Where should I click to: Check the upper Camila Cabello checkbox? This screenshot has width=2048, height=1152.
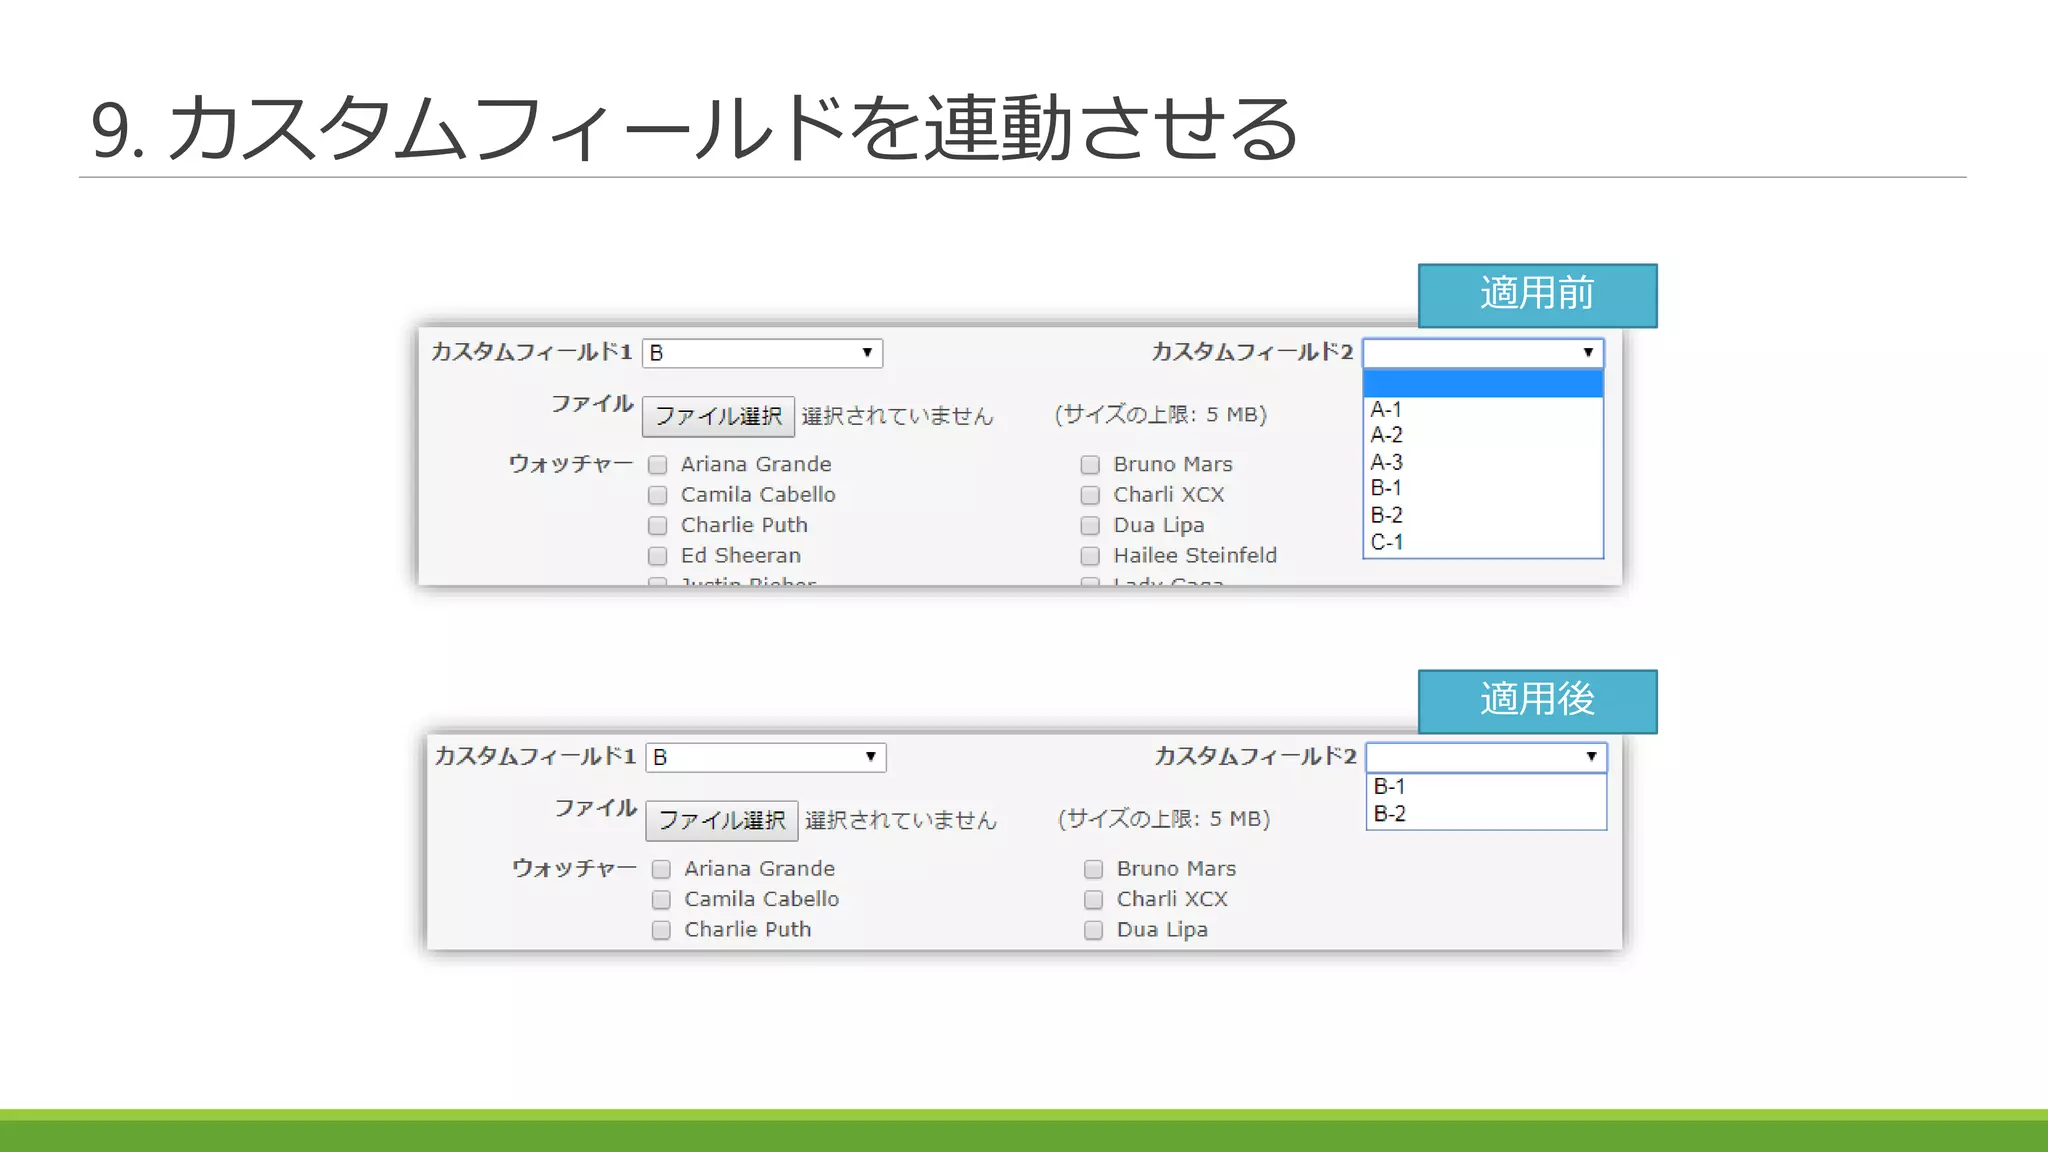point(657,495)
